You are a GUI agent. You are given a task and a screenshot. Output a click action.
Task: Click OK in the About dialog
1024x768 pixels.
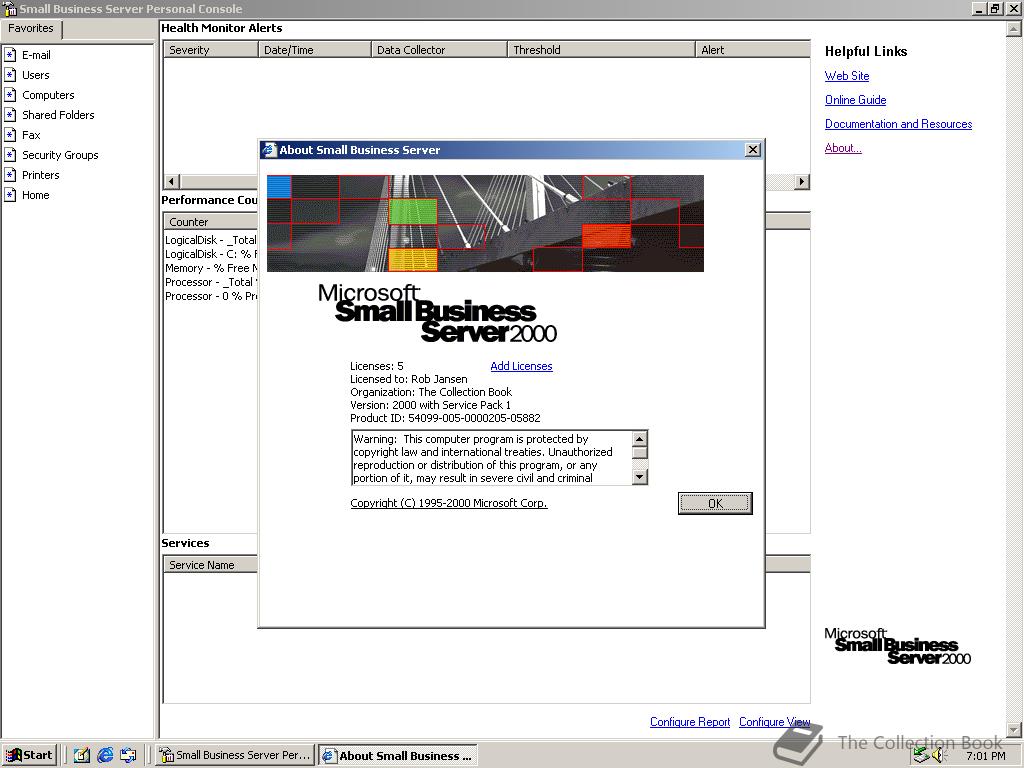[x=715, y=503]
